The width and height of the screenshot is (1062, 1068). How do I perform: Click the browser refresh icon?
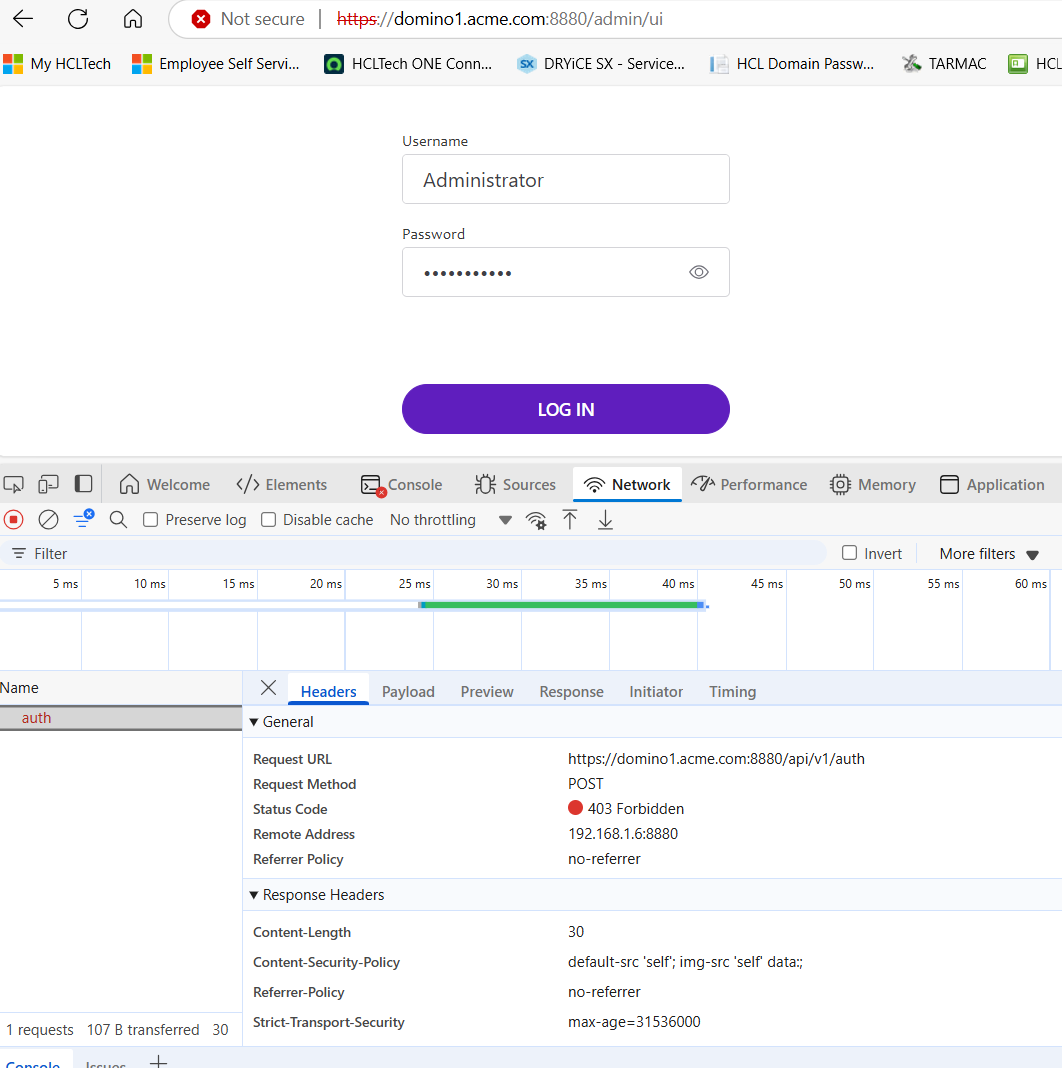(x=78, y=19)
